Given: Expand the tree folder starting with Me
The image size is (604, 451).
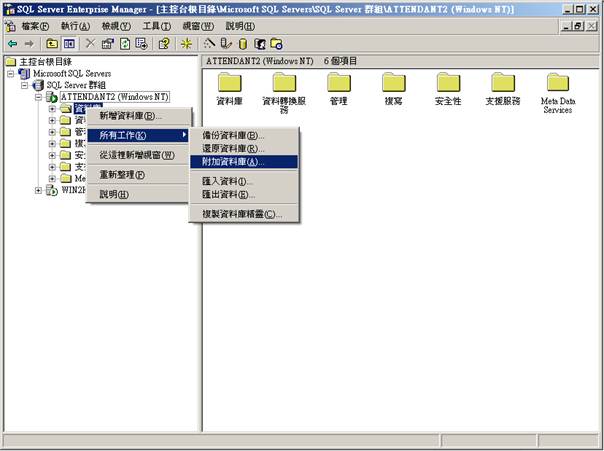Looking at the screenshot, I should 52,178.
